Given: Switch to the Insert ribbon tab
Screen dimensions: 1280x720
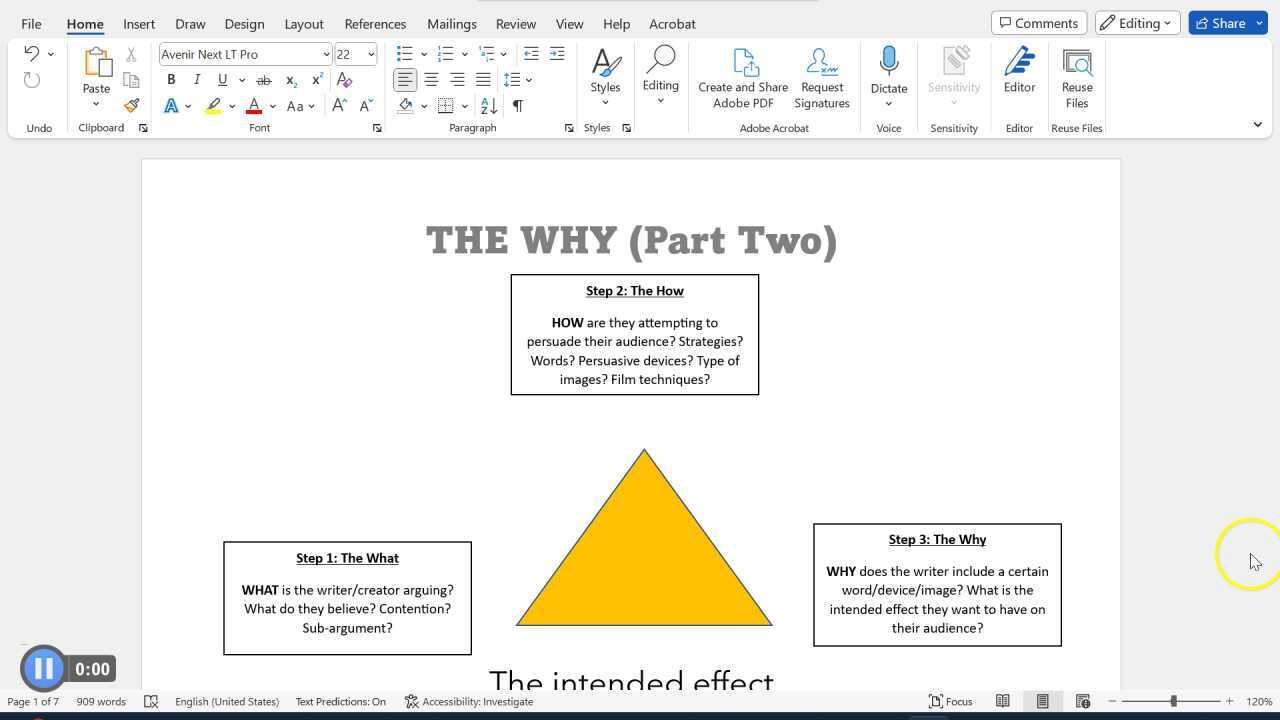Looking at the screenshot, I should (x=139, y=23).
